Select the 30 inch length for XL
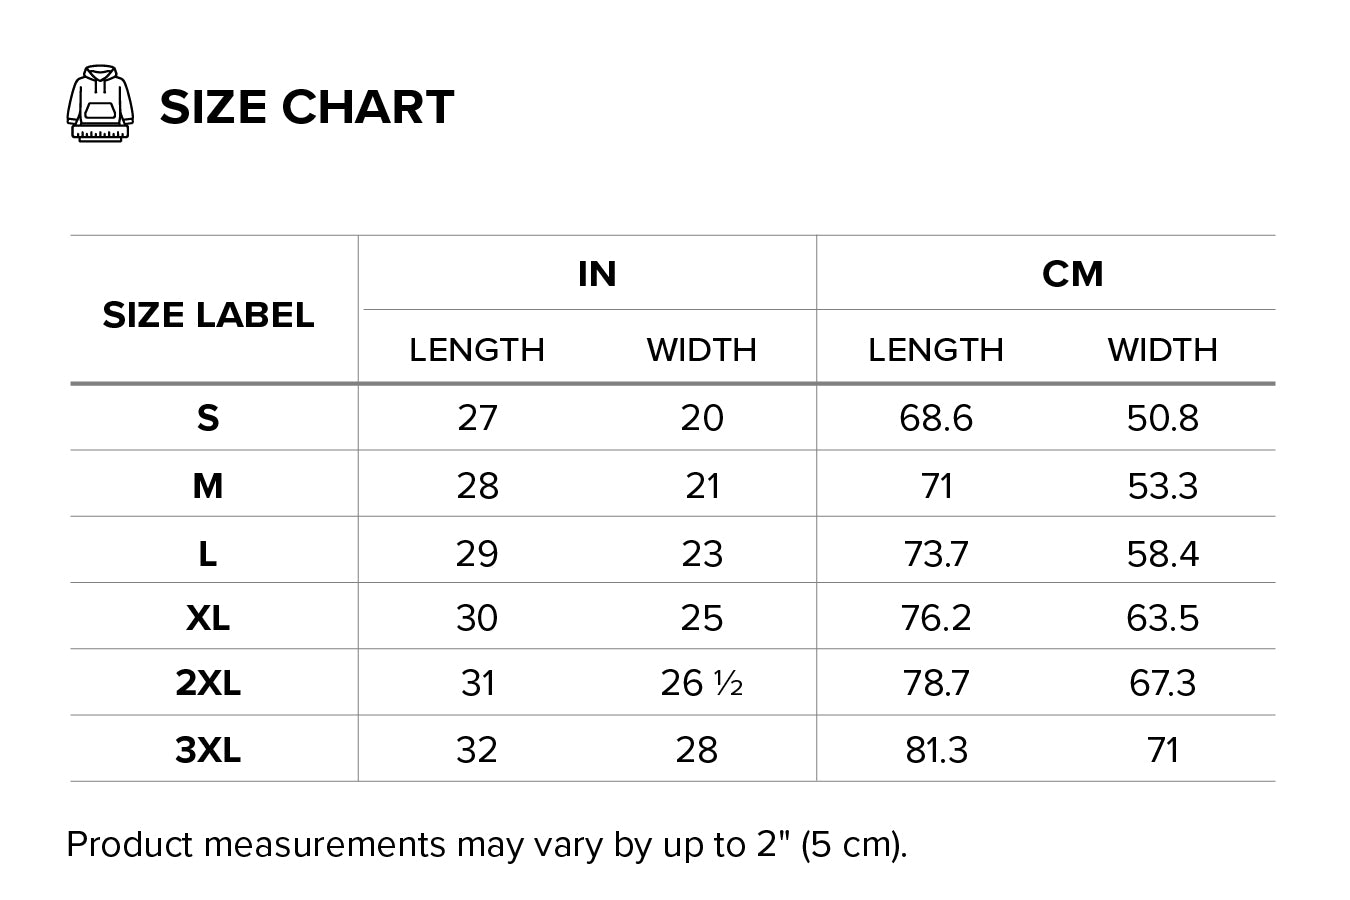The height and width of the screenshot is (900, 1350). [477, 618]
